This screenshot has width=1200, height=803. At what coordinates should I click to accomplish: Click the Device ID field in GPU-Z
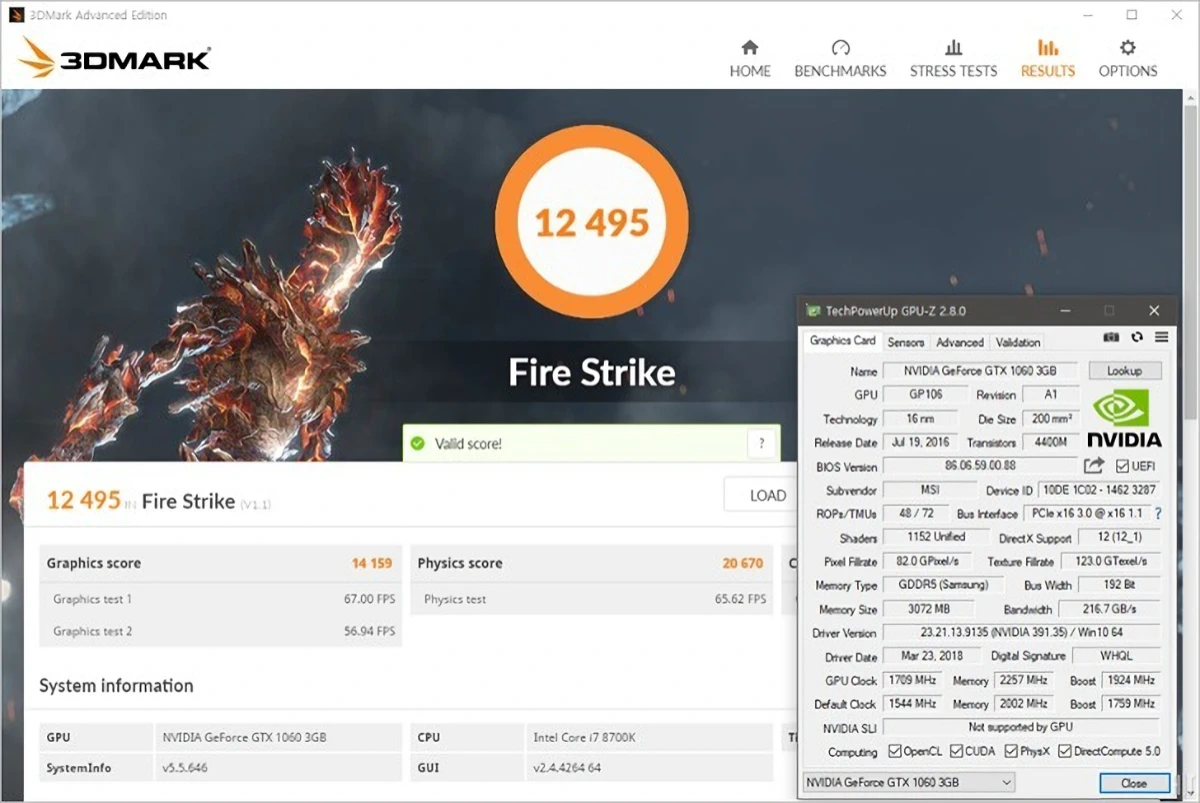1100,490
